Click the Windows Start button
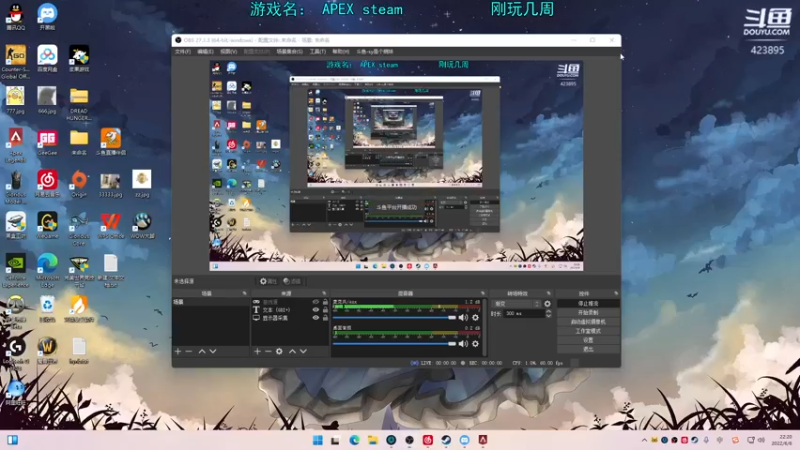This screenshot has width=800, height=450. pyautogui.click(x=317, y=440)
